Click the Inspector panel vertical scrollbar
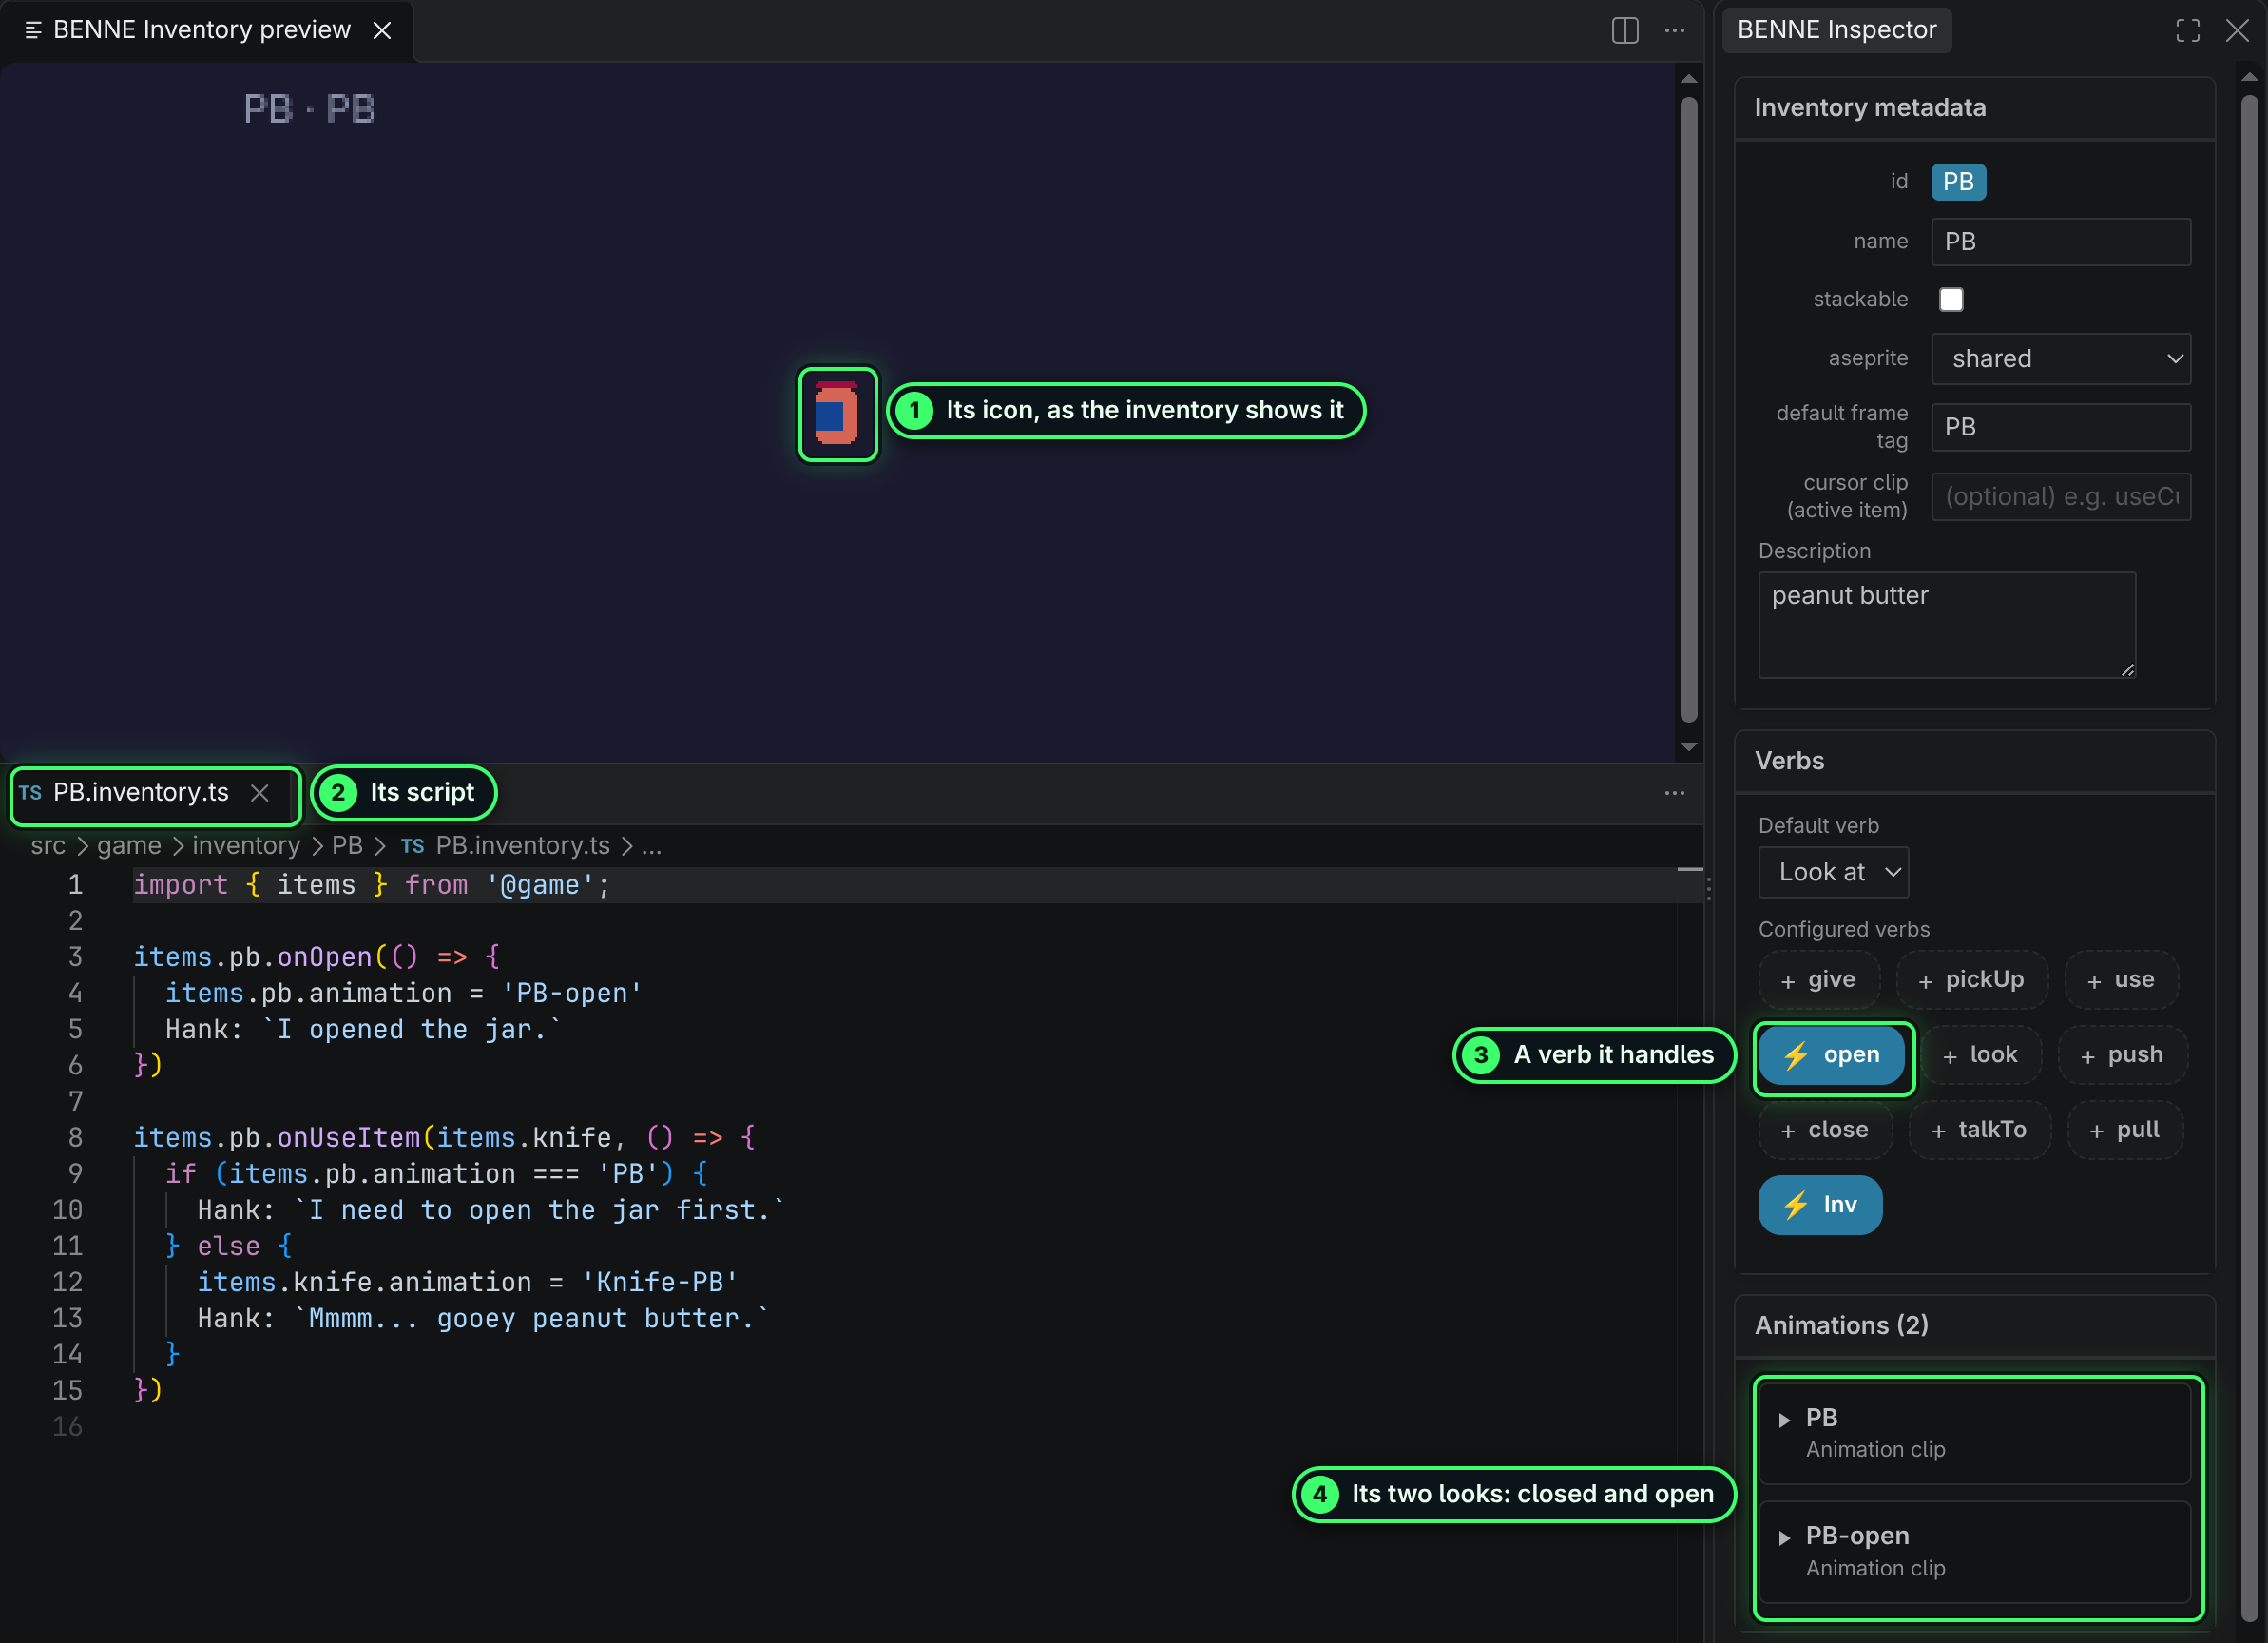Viewport: 2268px width, 1643px height. pyautogui.click(x=2249, y=860)
